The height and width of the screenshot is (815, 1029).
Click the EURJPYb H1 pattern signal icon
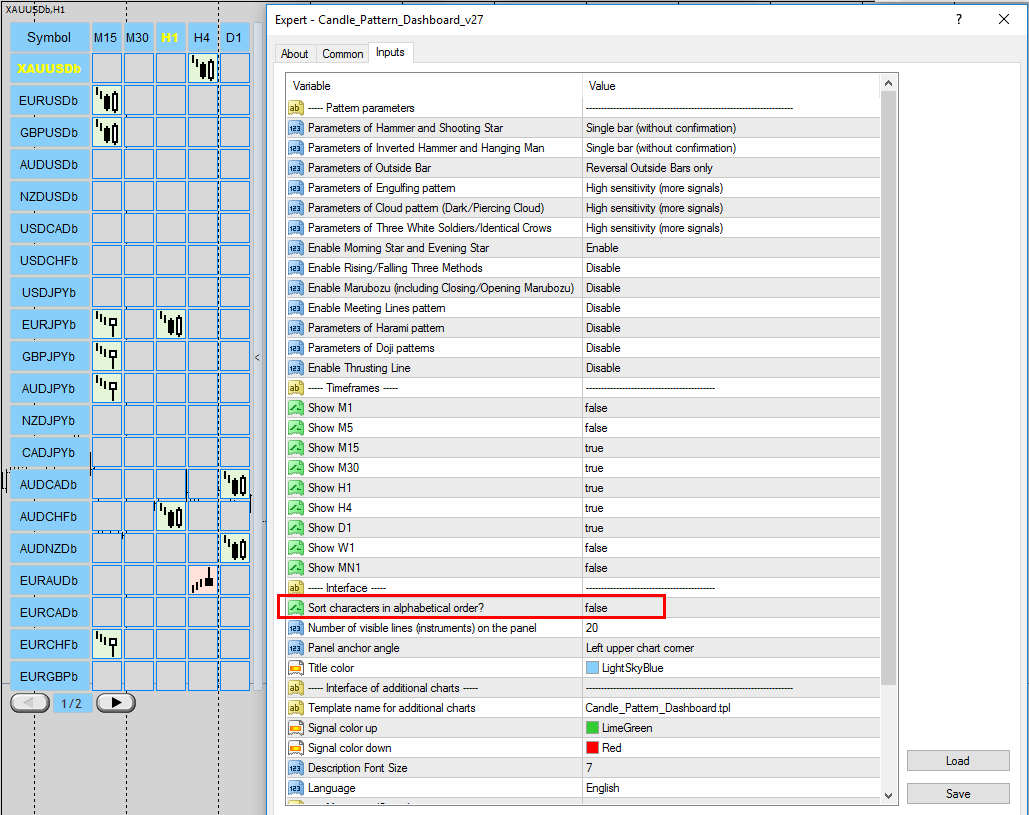(x=171, y=324)
